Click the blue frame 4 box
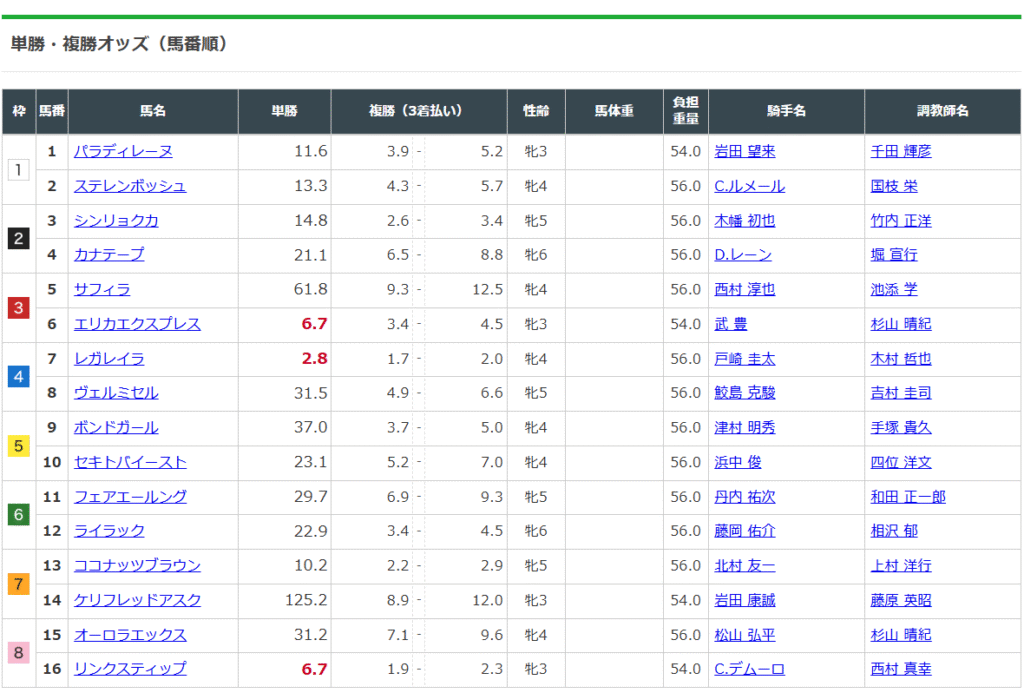 18,377
